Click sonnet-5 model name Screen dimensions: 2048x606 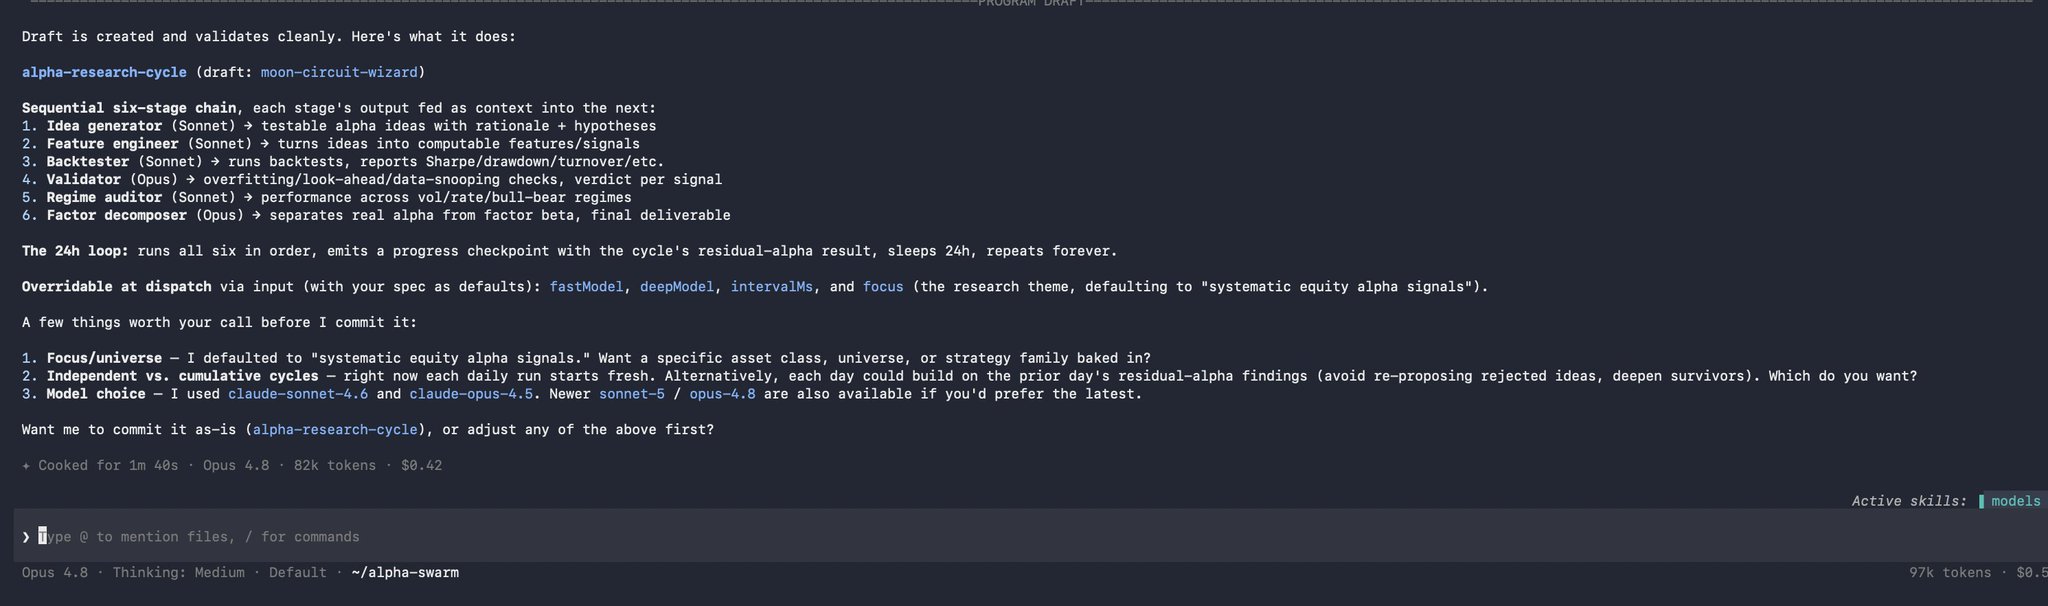632,394
